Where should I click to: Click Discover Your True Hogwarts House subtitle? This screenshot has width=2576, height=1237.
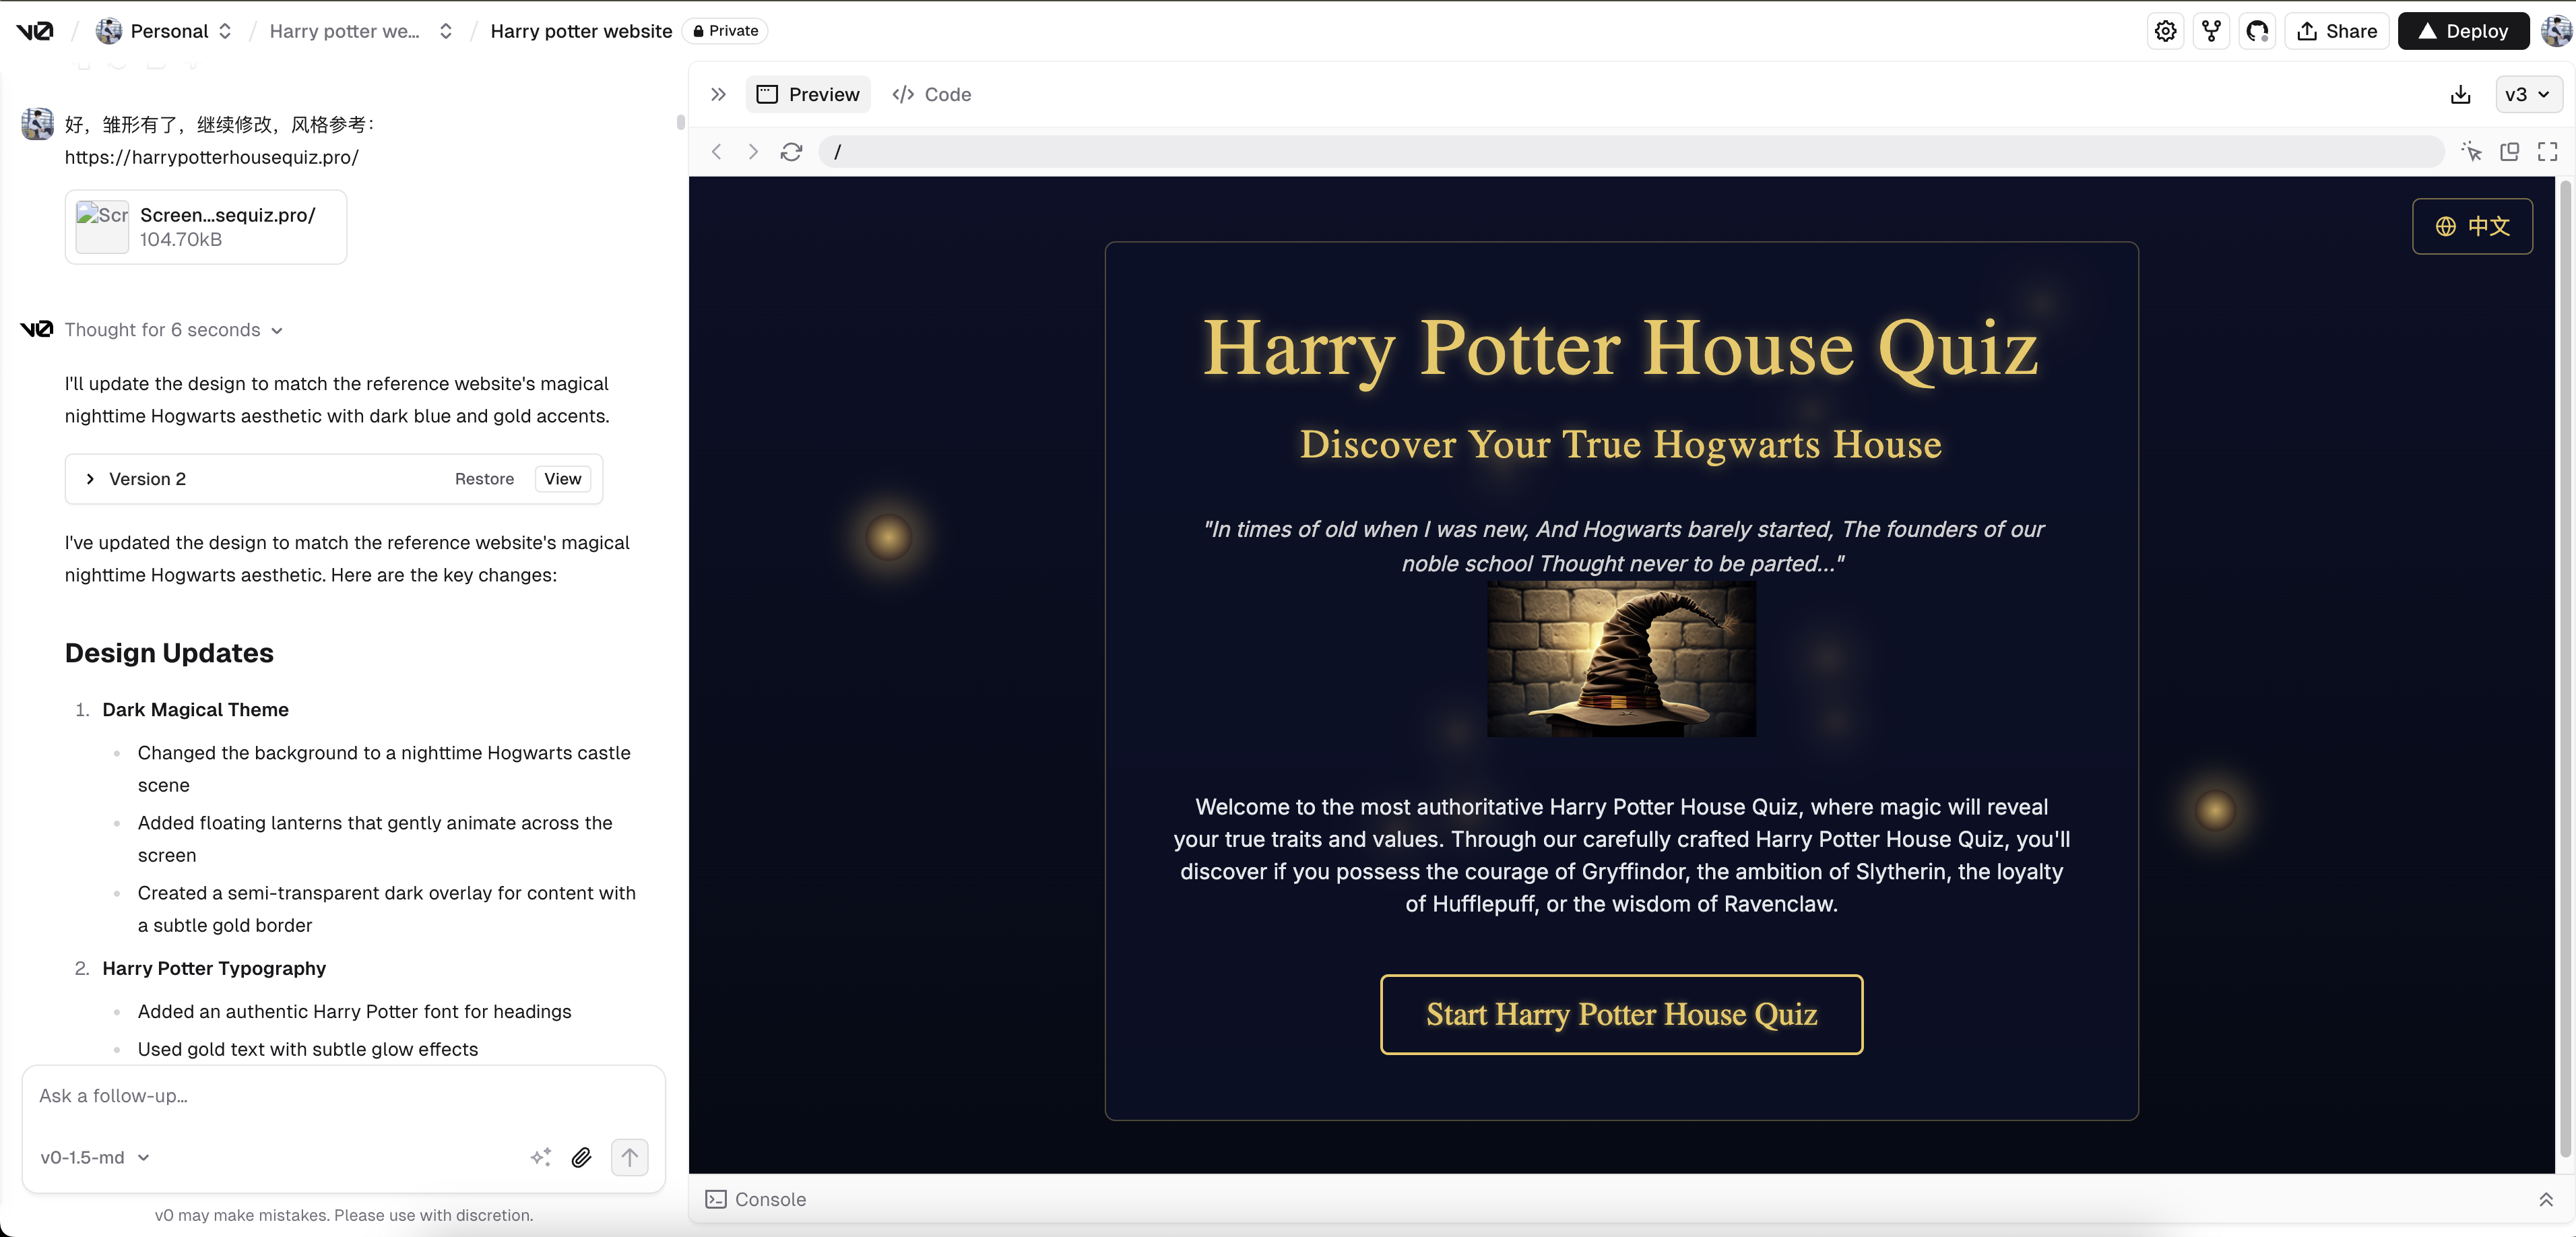coord(1620,444)
